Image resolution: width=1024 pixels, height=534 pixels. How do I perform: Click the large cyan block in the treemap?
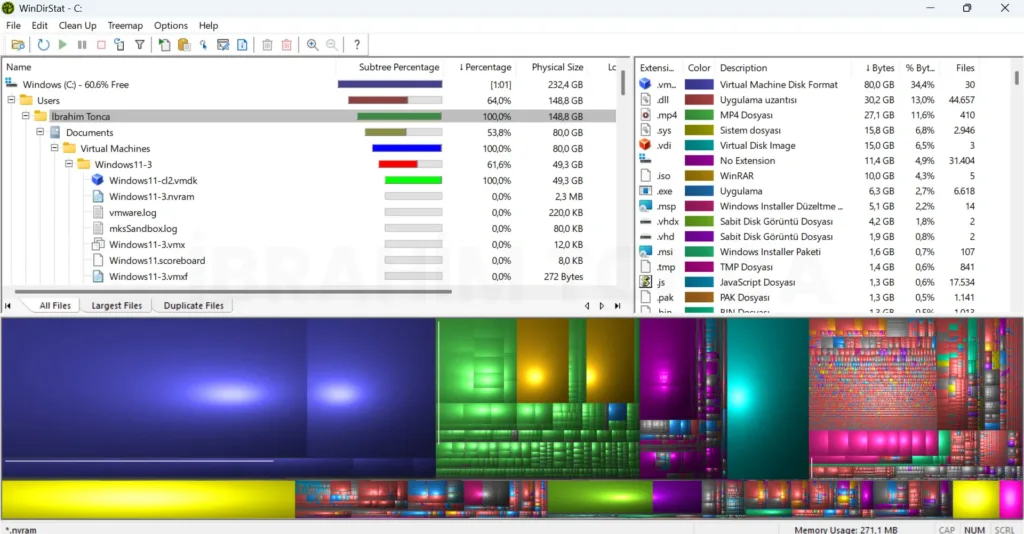pyautogui.click(x=767, y=398)
